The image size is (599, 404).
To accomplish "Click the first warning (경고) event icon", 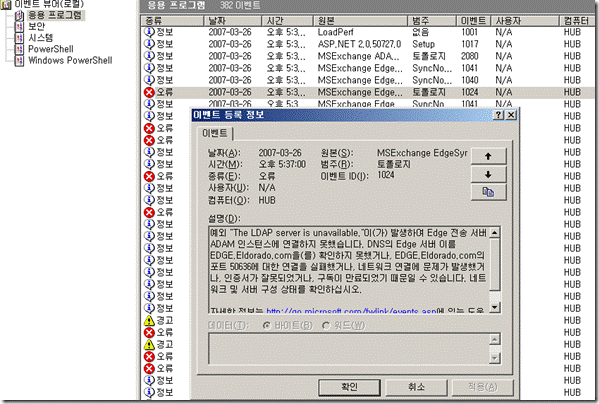I will [149, 320].
